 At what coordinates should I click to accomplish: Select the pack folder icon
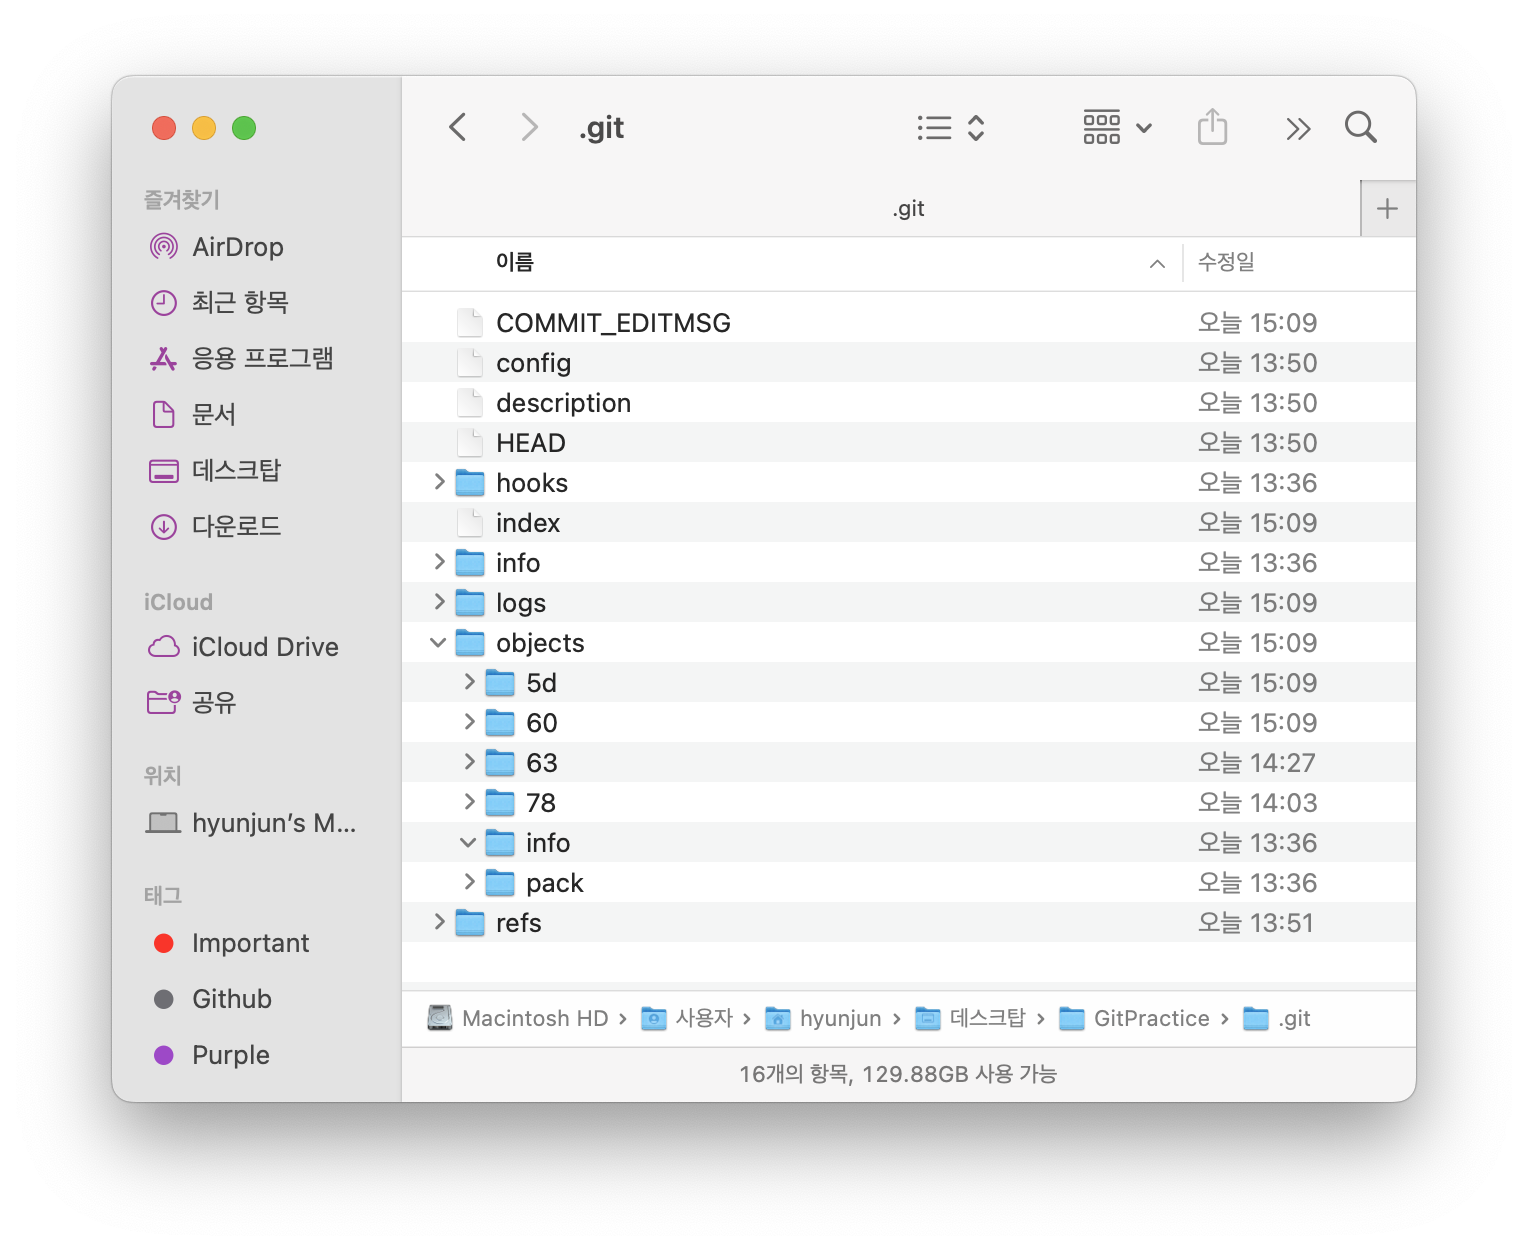500,882
